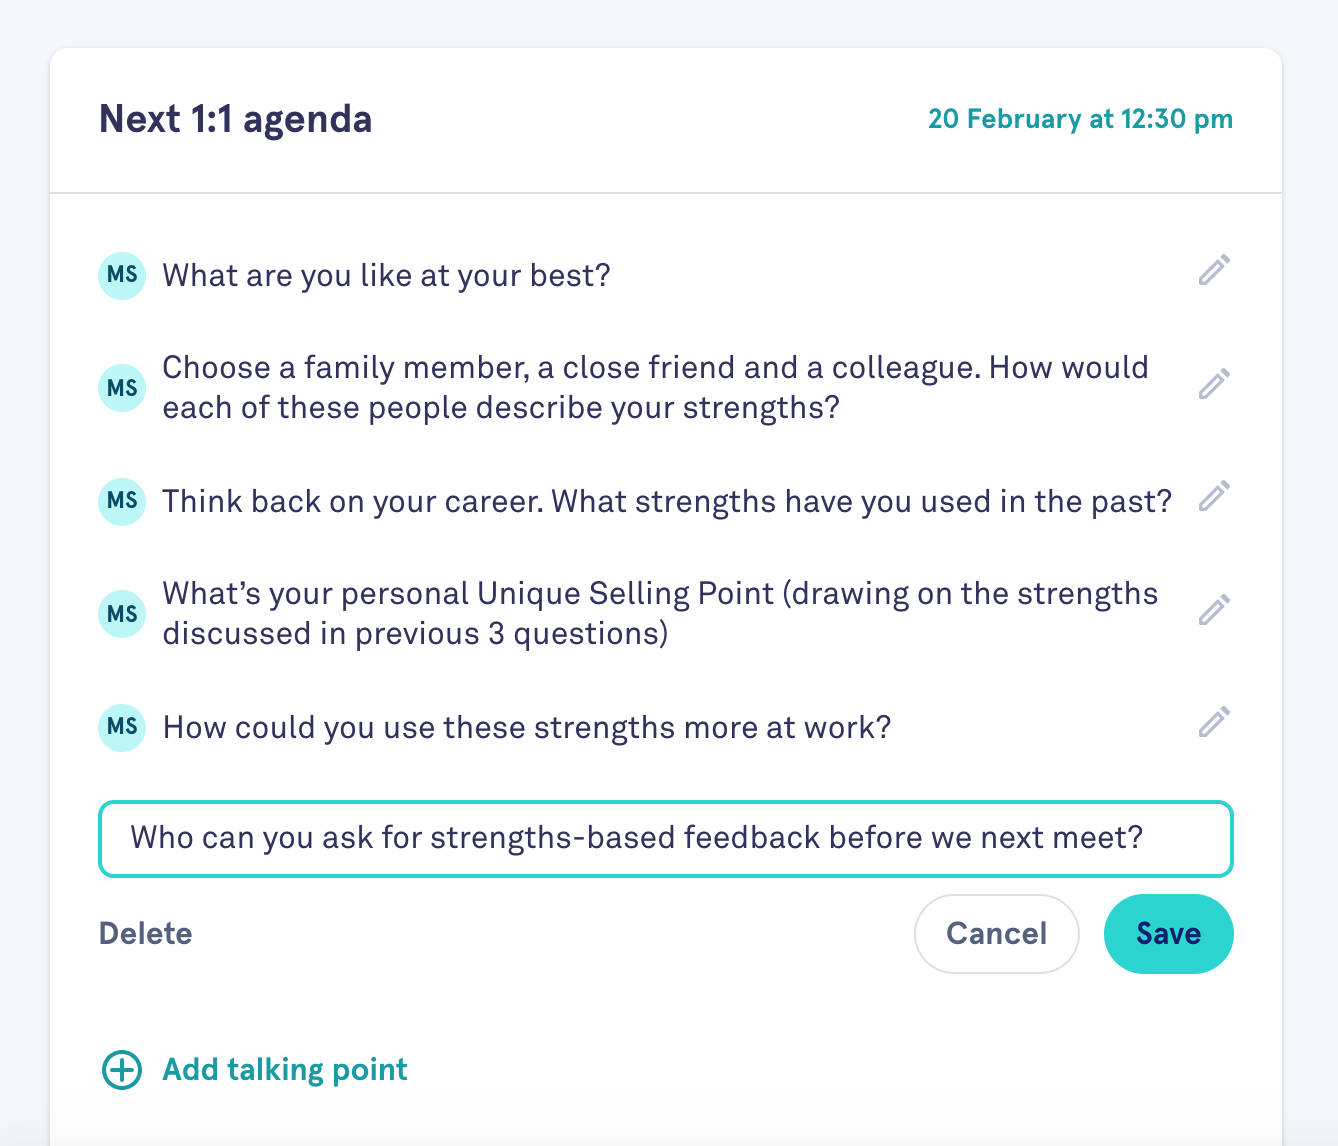Delete the talking point being edited

coord(146,934)
